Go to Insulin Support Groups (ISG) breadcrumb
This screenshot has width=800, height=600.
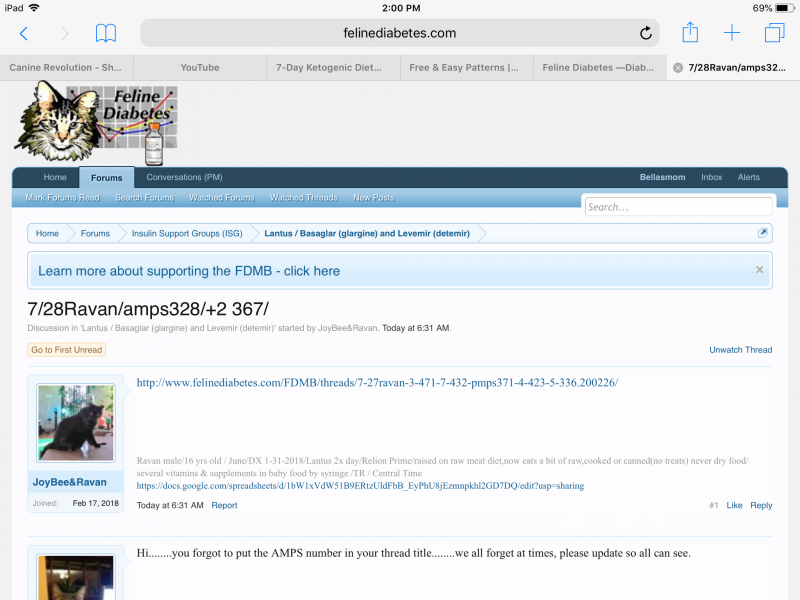187,233
